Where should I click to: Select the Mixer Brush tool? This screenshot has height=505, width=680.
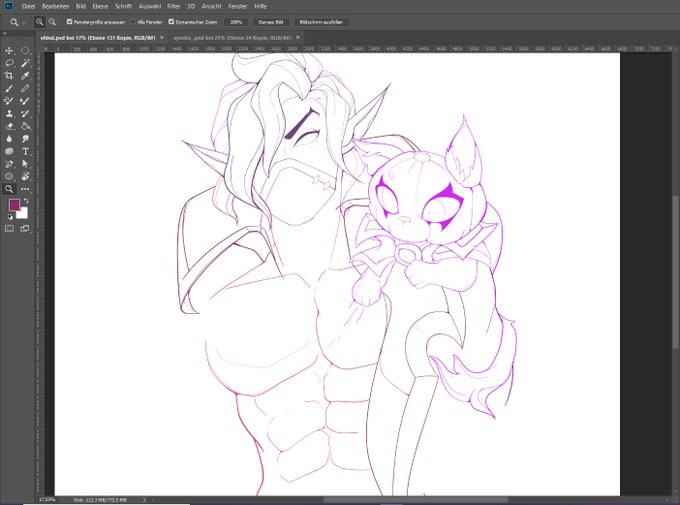coord(25,101)
